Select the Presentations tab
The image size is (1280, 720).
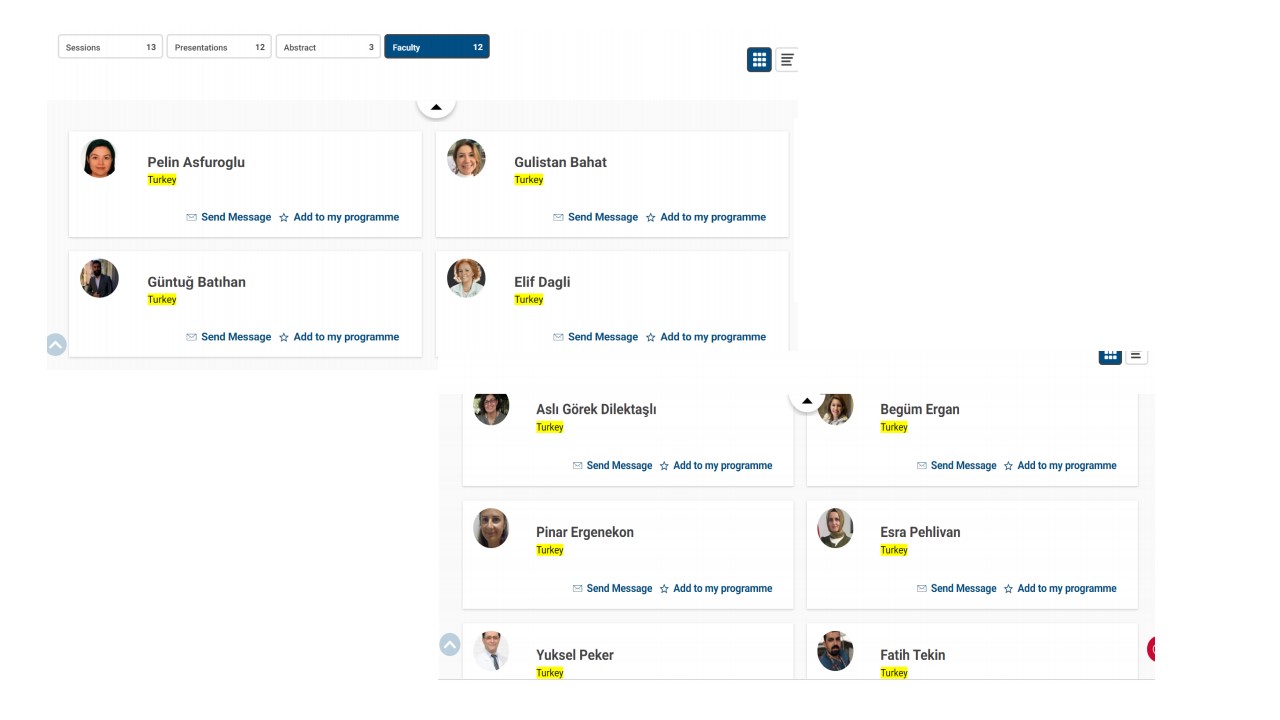point(219,47)
